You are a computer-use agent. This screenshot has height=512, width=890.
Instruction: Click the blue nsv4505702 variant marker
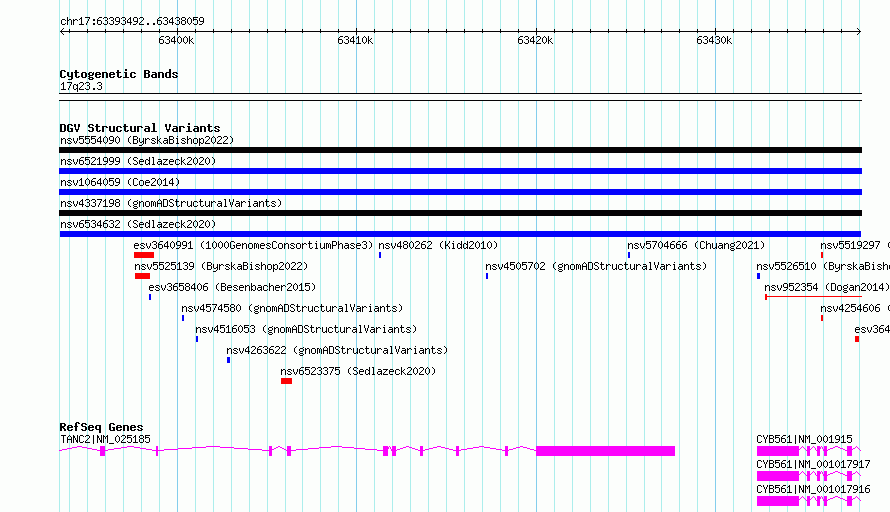(486, 276)
